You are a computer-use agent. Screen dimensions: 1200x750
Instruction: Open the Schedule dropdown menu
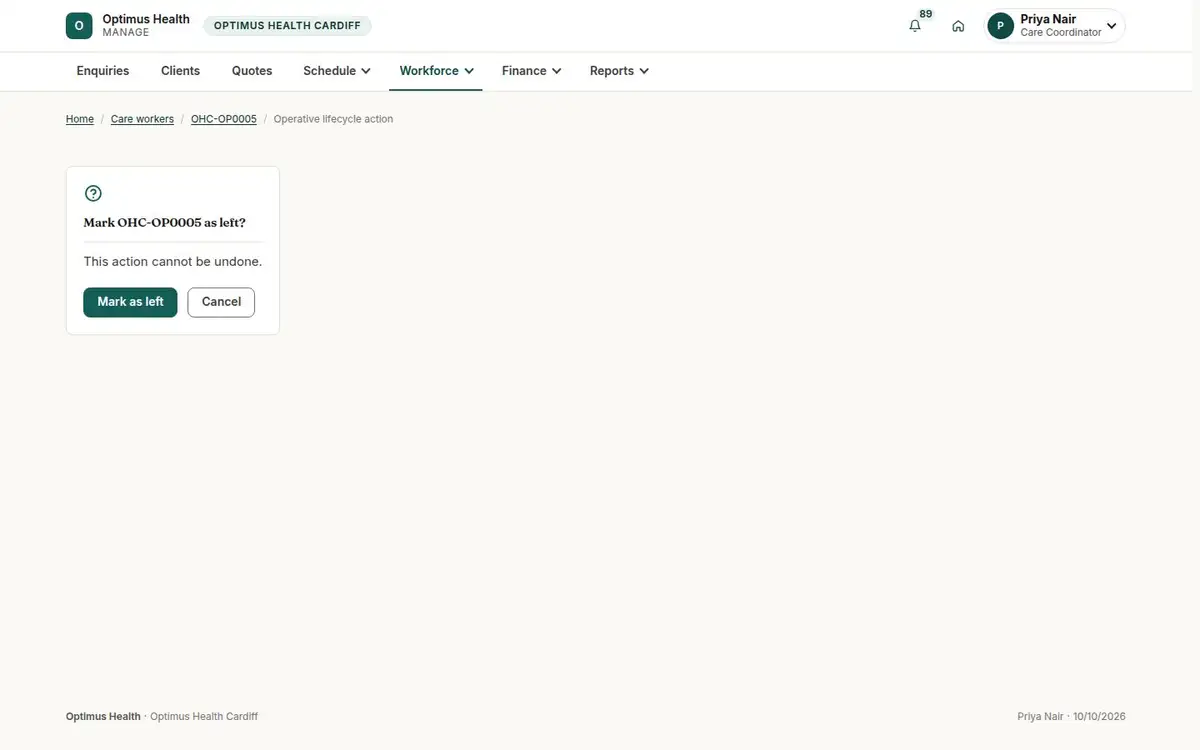tap(337, 71)
